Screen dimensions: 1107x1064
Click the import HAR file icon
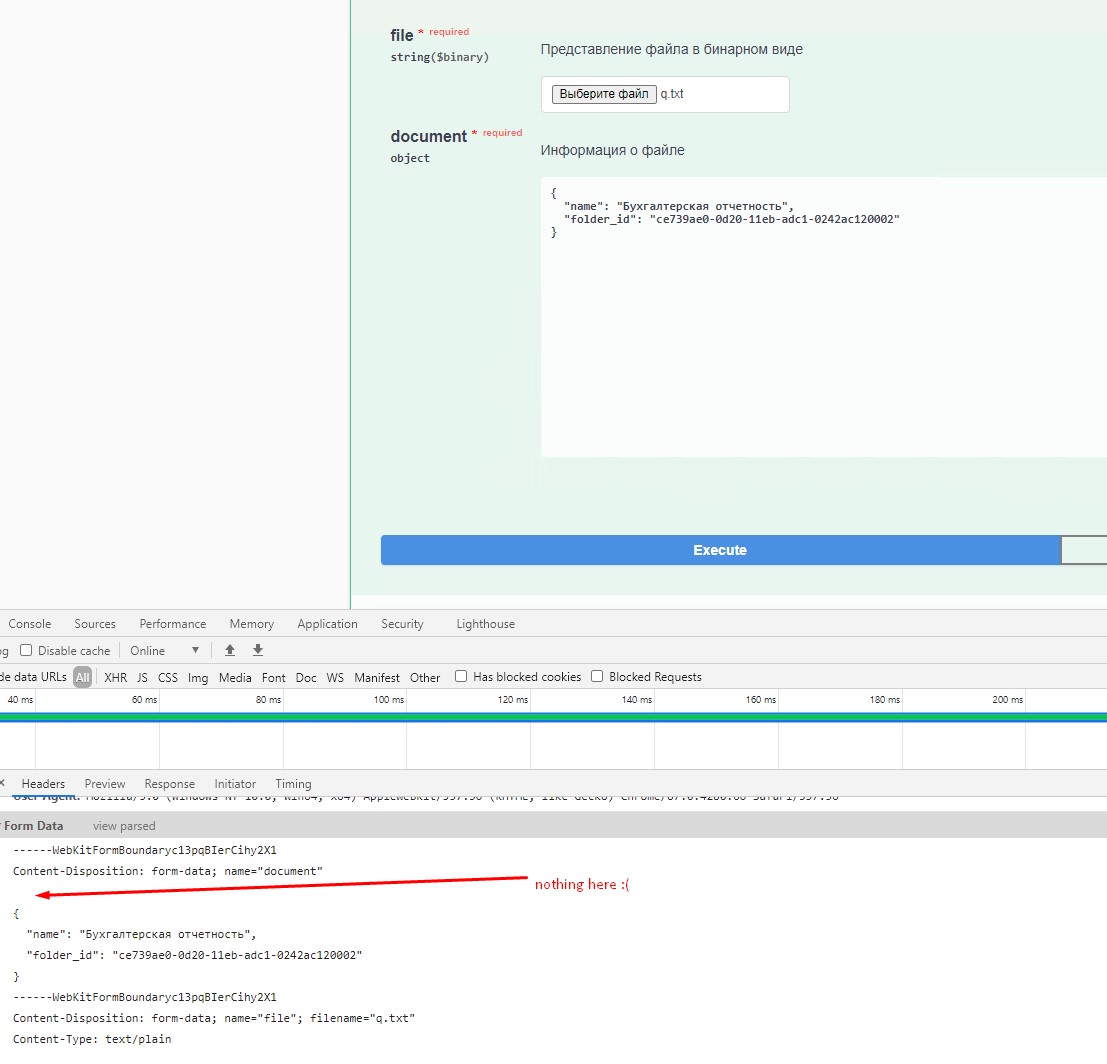pos(230,650)
